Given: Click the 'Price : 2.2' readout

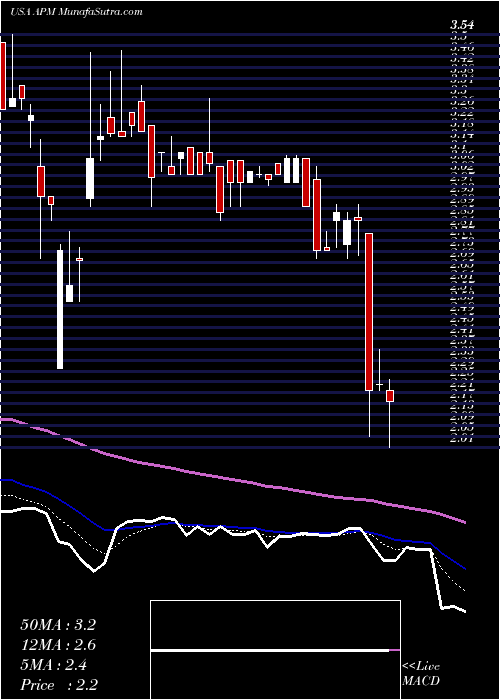Looking at the screenshot, I should [x=59, y=685].
